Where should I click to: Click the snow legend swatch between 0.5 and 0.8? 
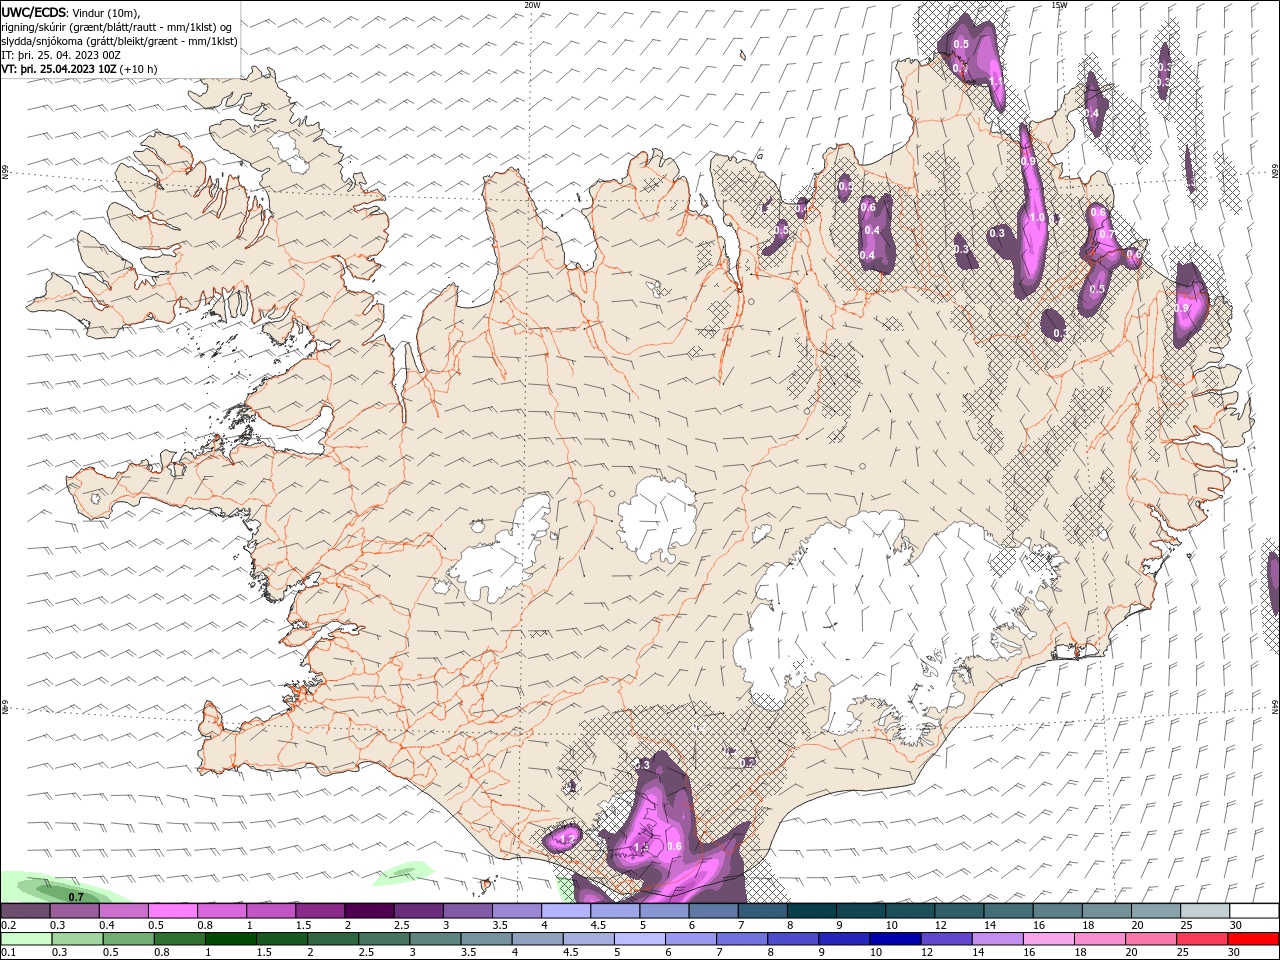(172, 911)
